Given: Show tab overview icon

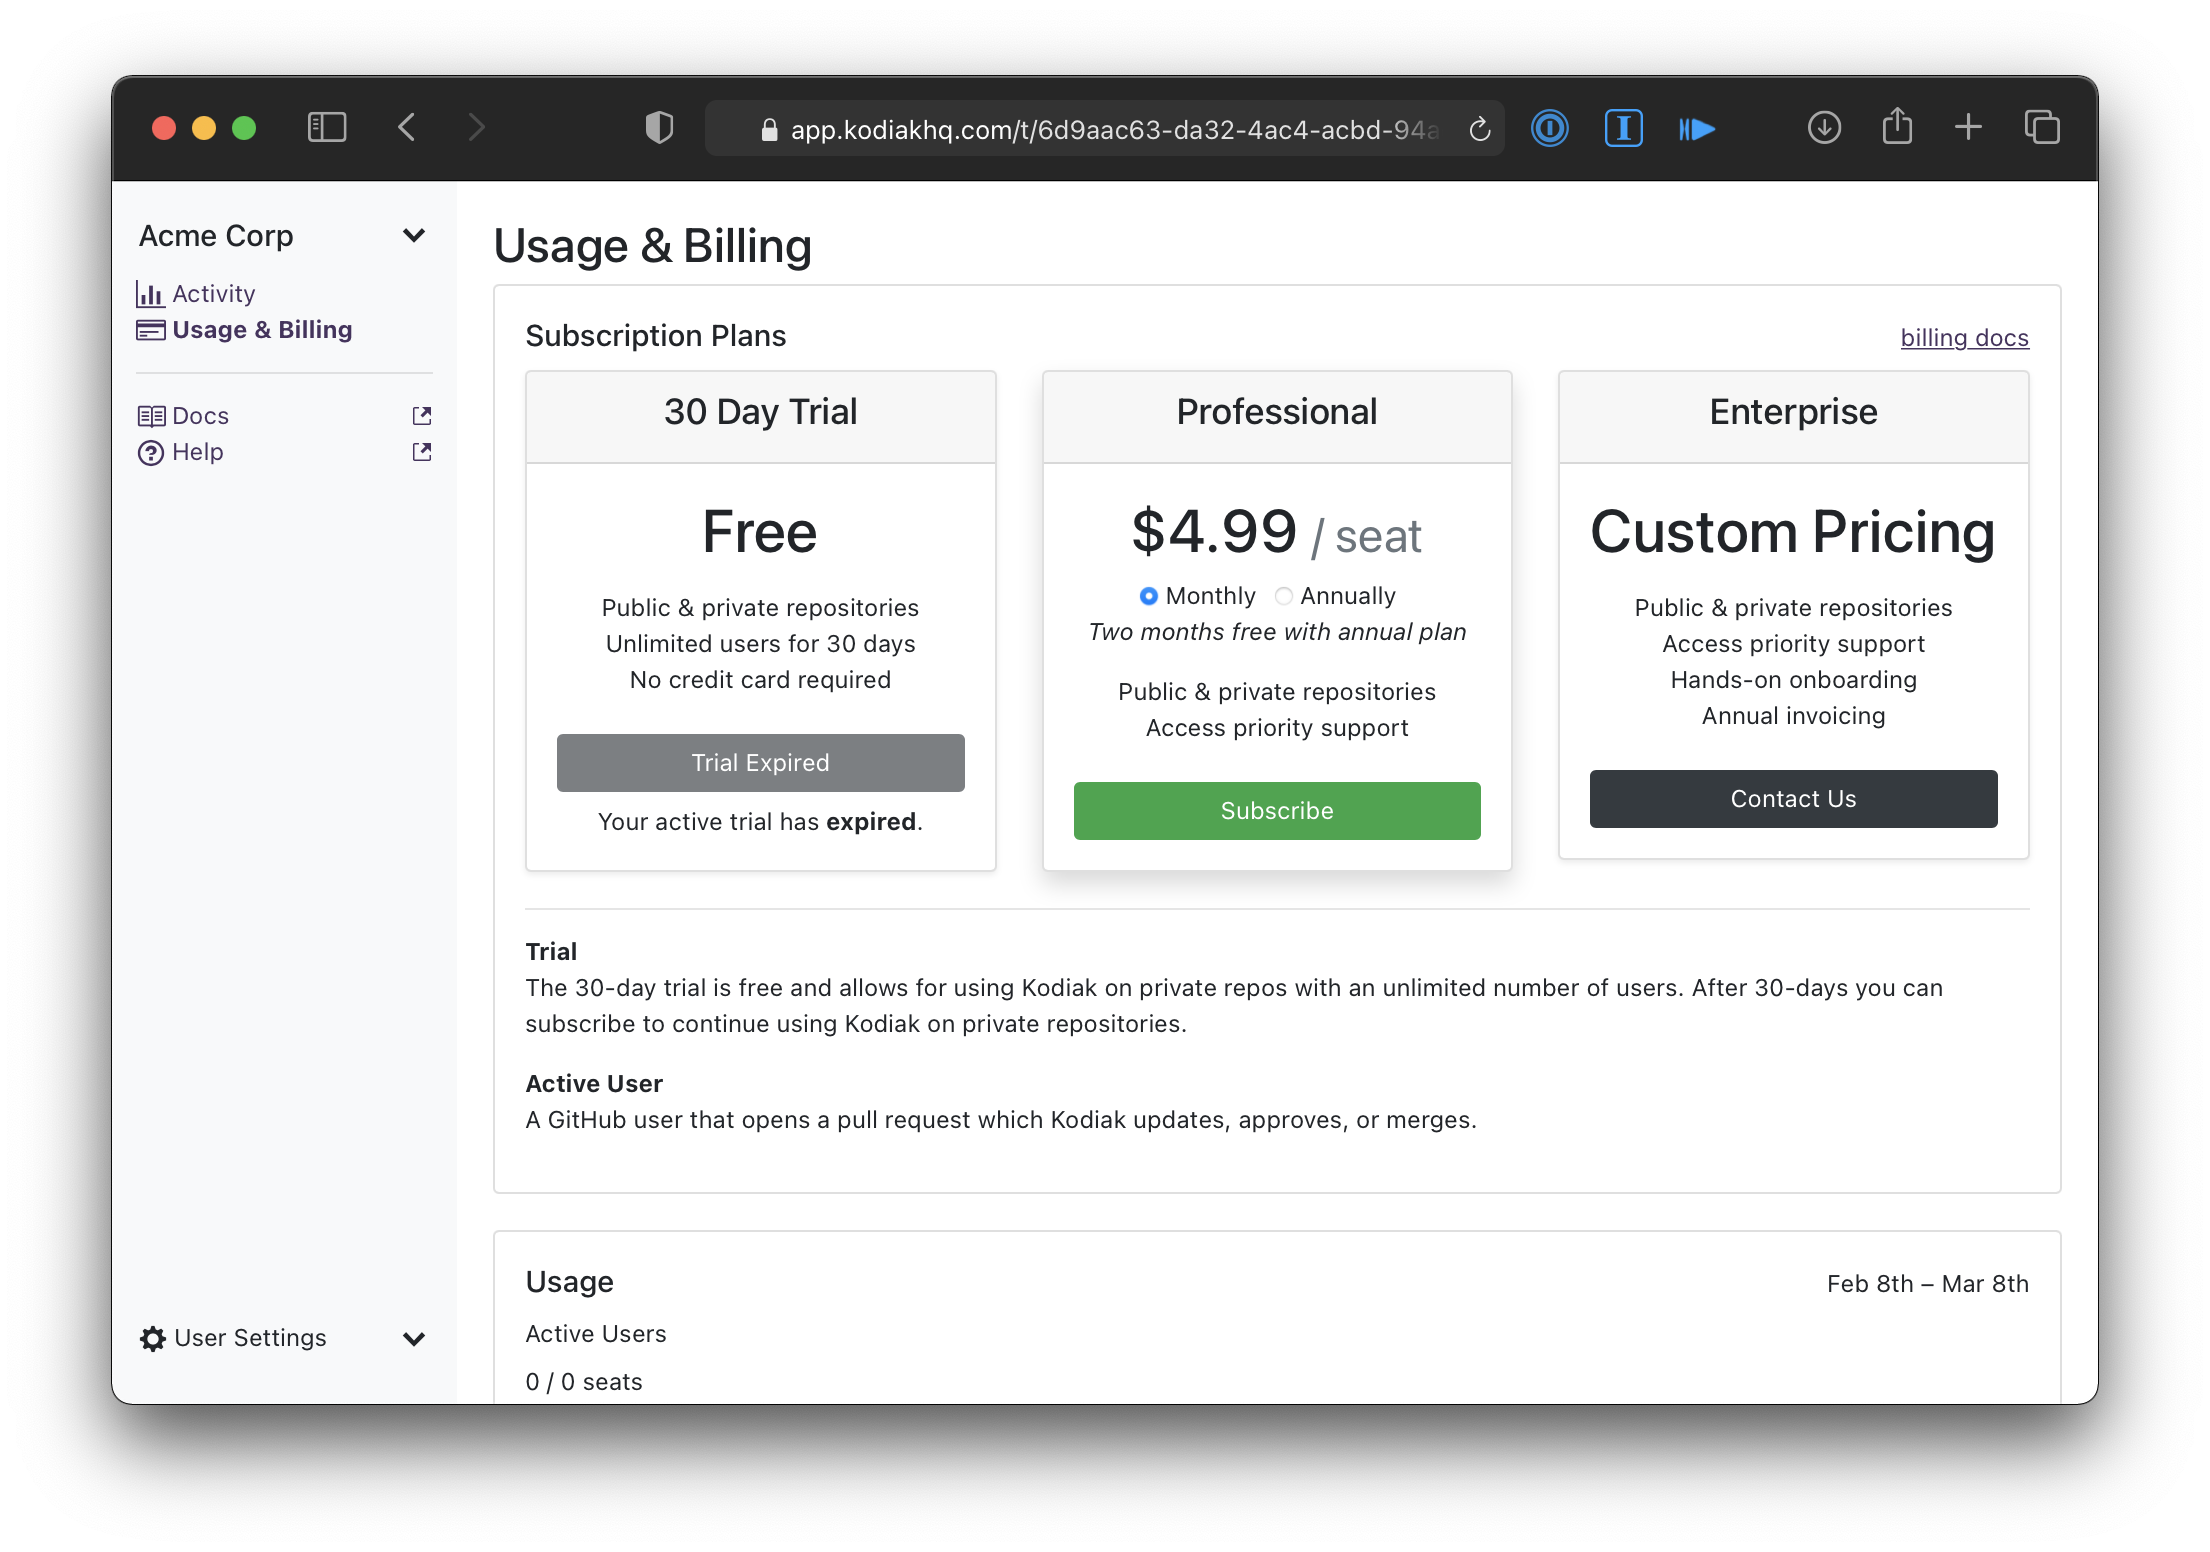Looking at the screenshot, I should 2041,128.
